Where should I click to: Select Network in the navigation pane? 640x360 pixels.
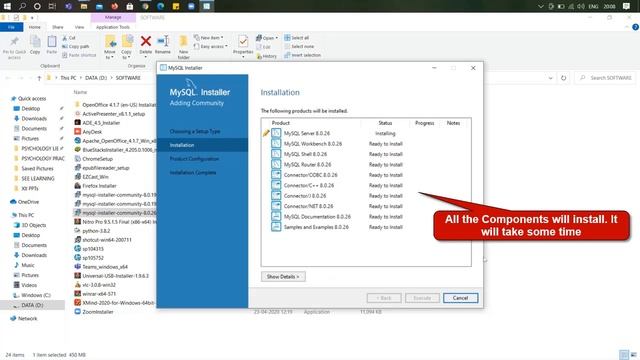[x=27, y=318]
